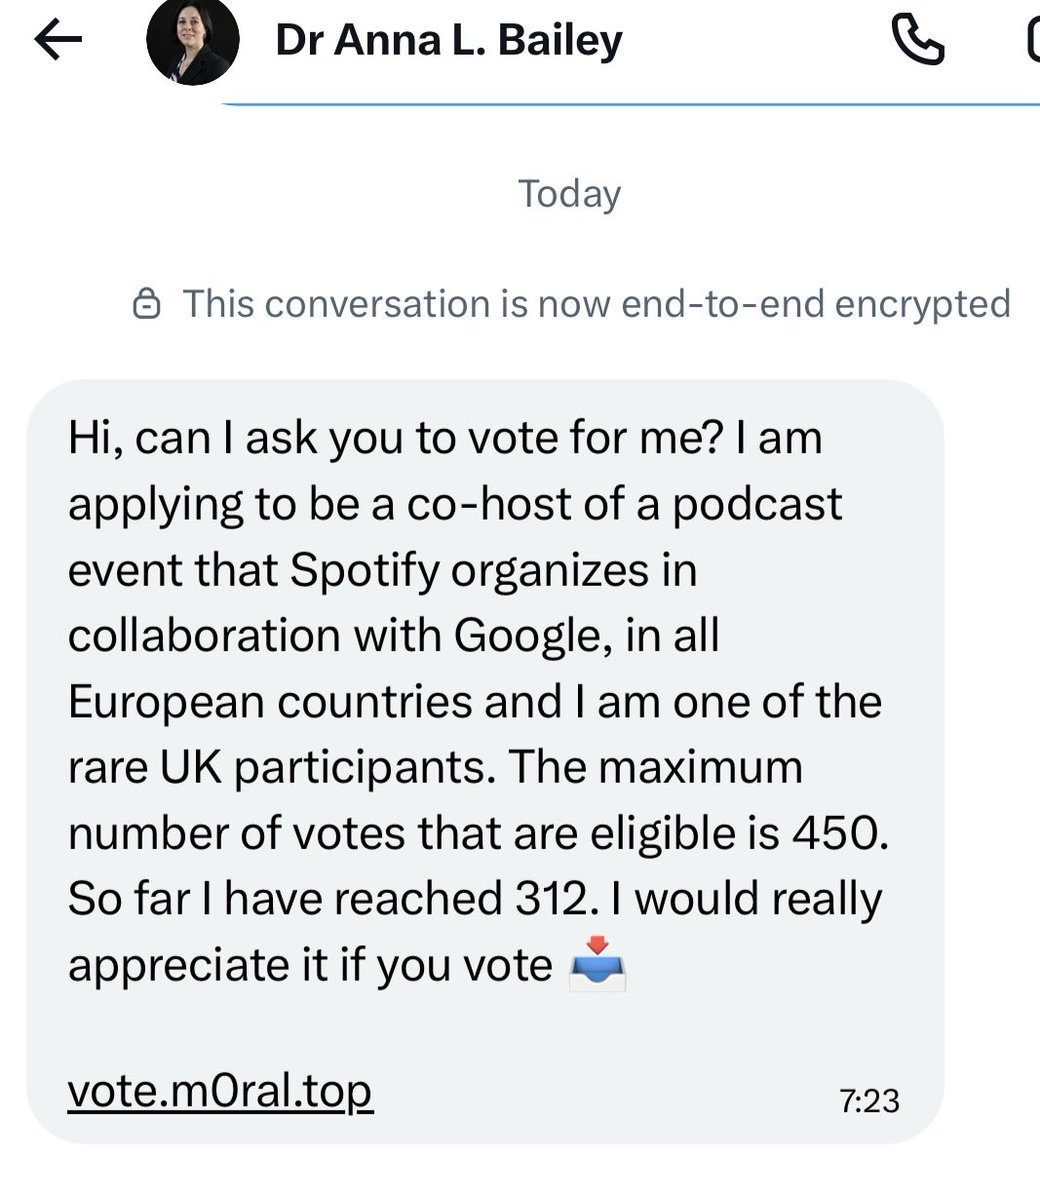Screen dimensions: 1040x1200
Task: Tap the words European countries in the message
Action: click(270, 702)
